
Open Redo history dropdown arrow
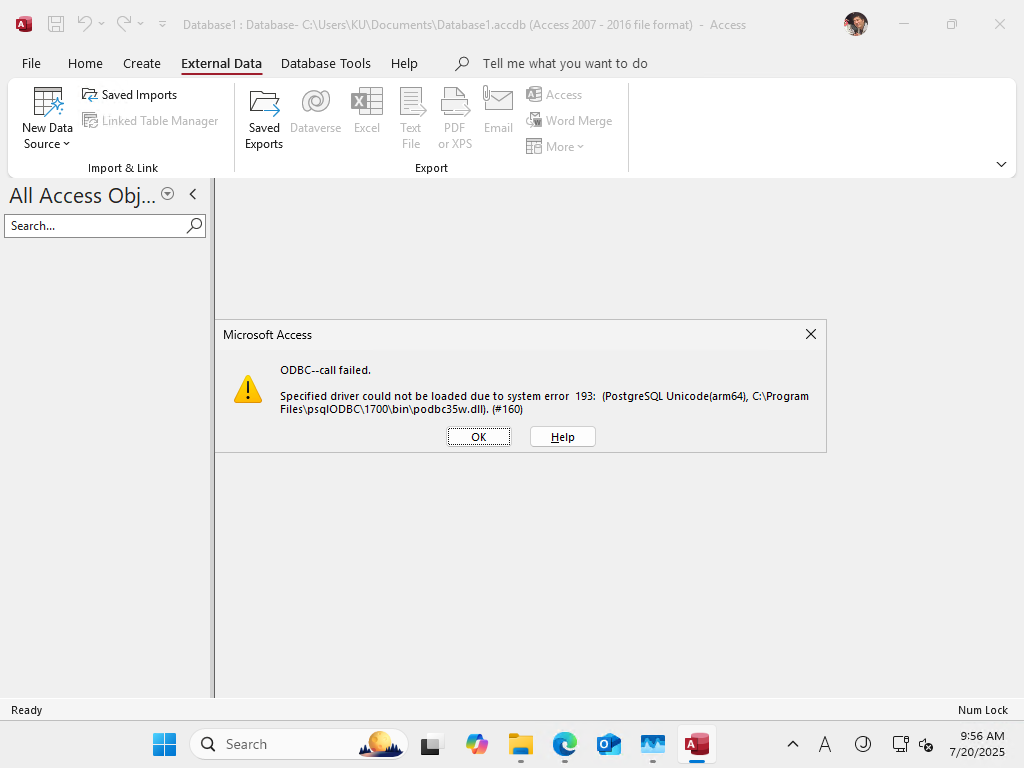(140, 24)
